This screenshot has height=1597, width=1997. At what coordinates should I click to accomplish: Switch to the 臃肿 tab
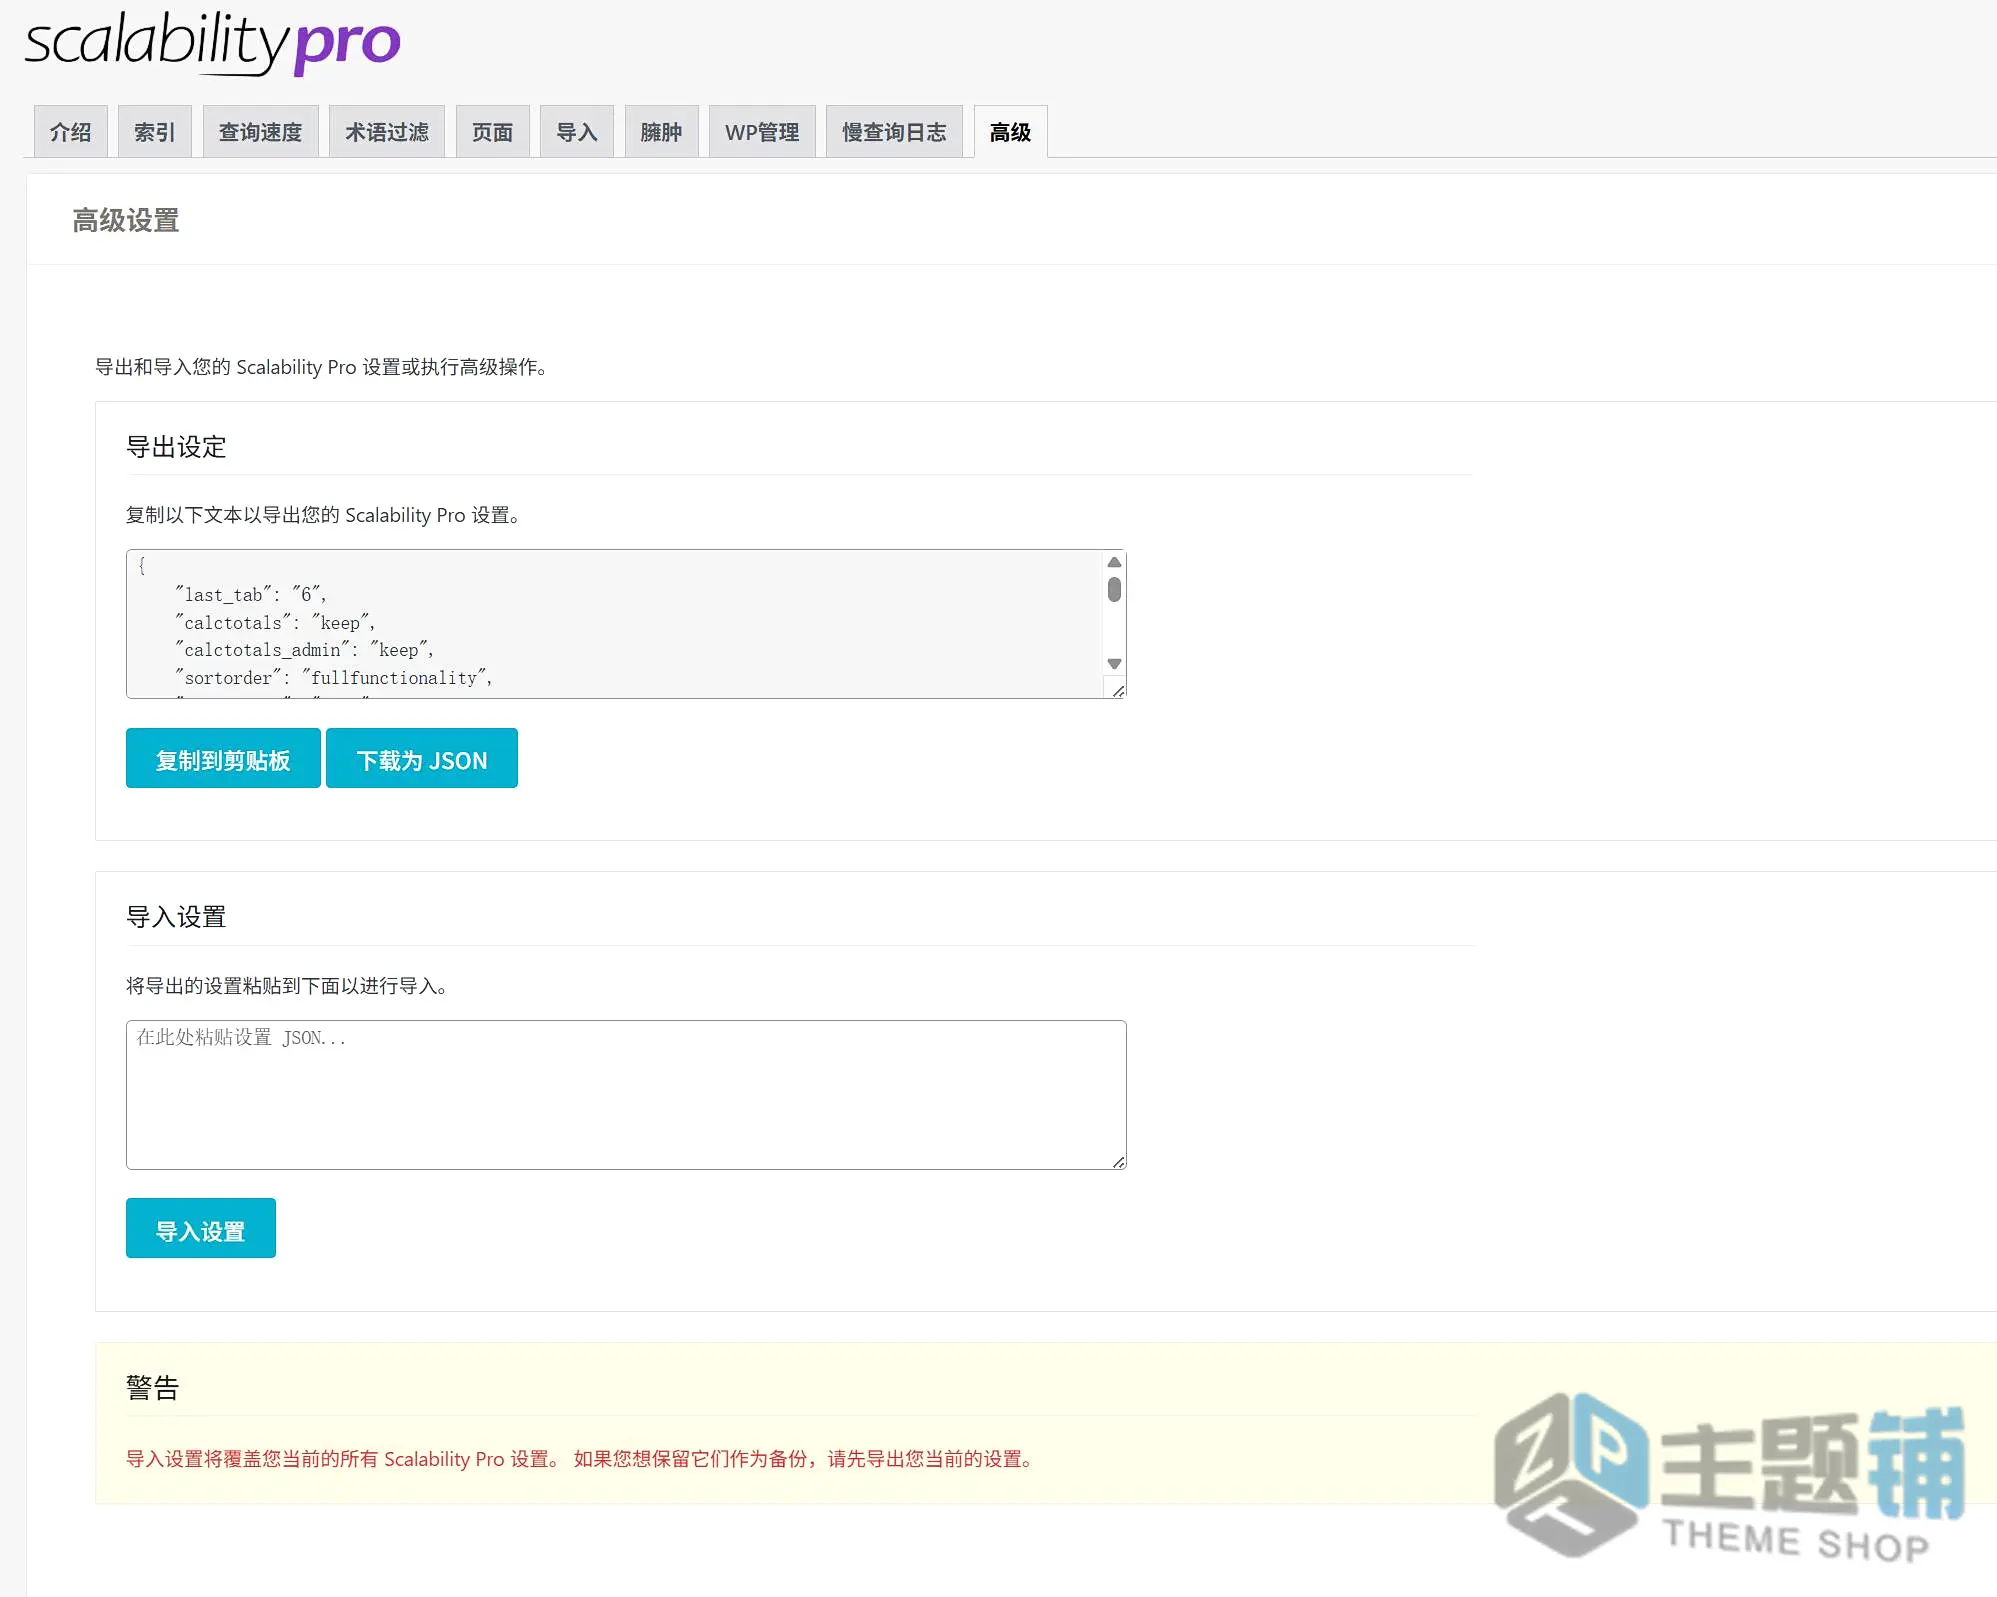point(661,132)
